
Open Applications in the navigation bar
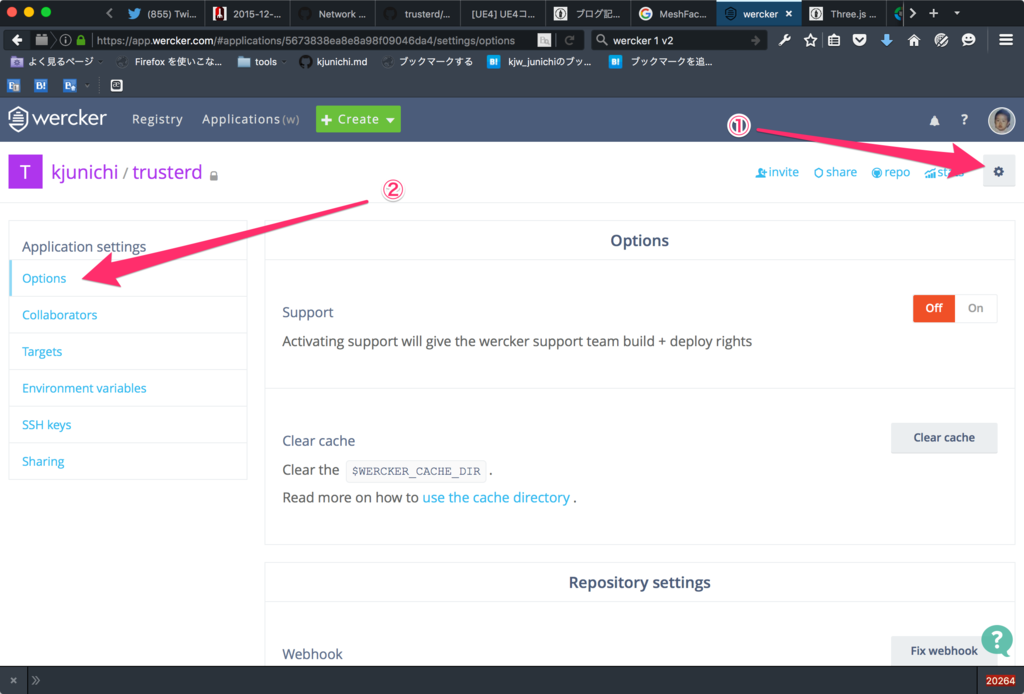(250, 119)
